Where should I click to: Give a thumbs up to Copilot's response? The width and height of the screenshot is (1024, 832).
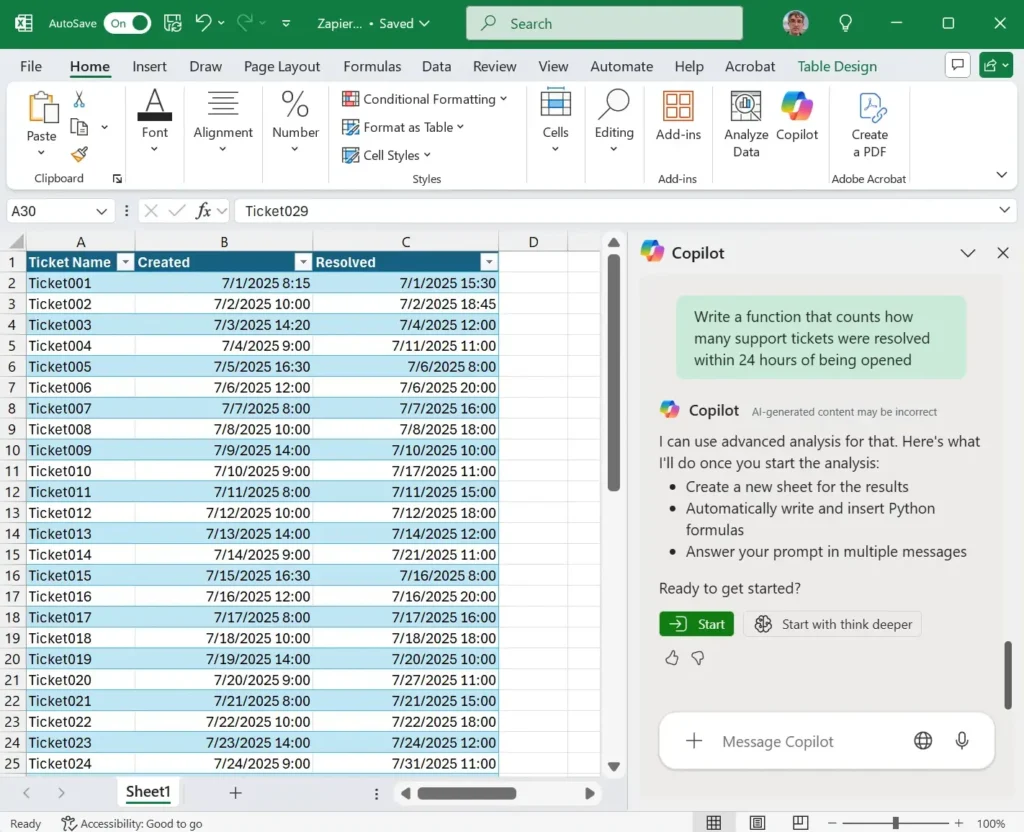[x=671, y=658]
